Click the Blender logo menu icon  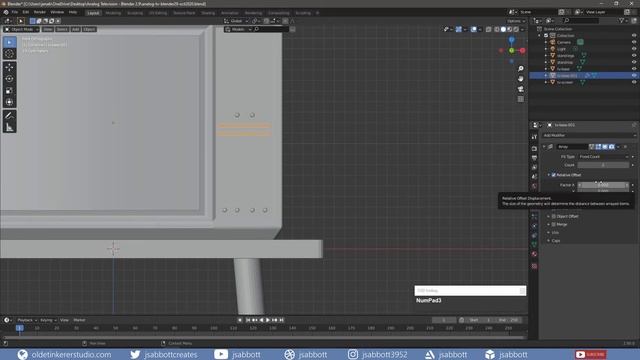tap(6, 12)
